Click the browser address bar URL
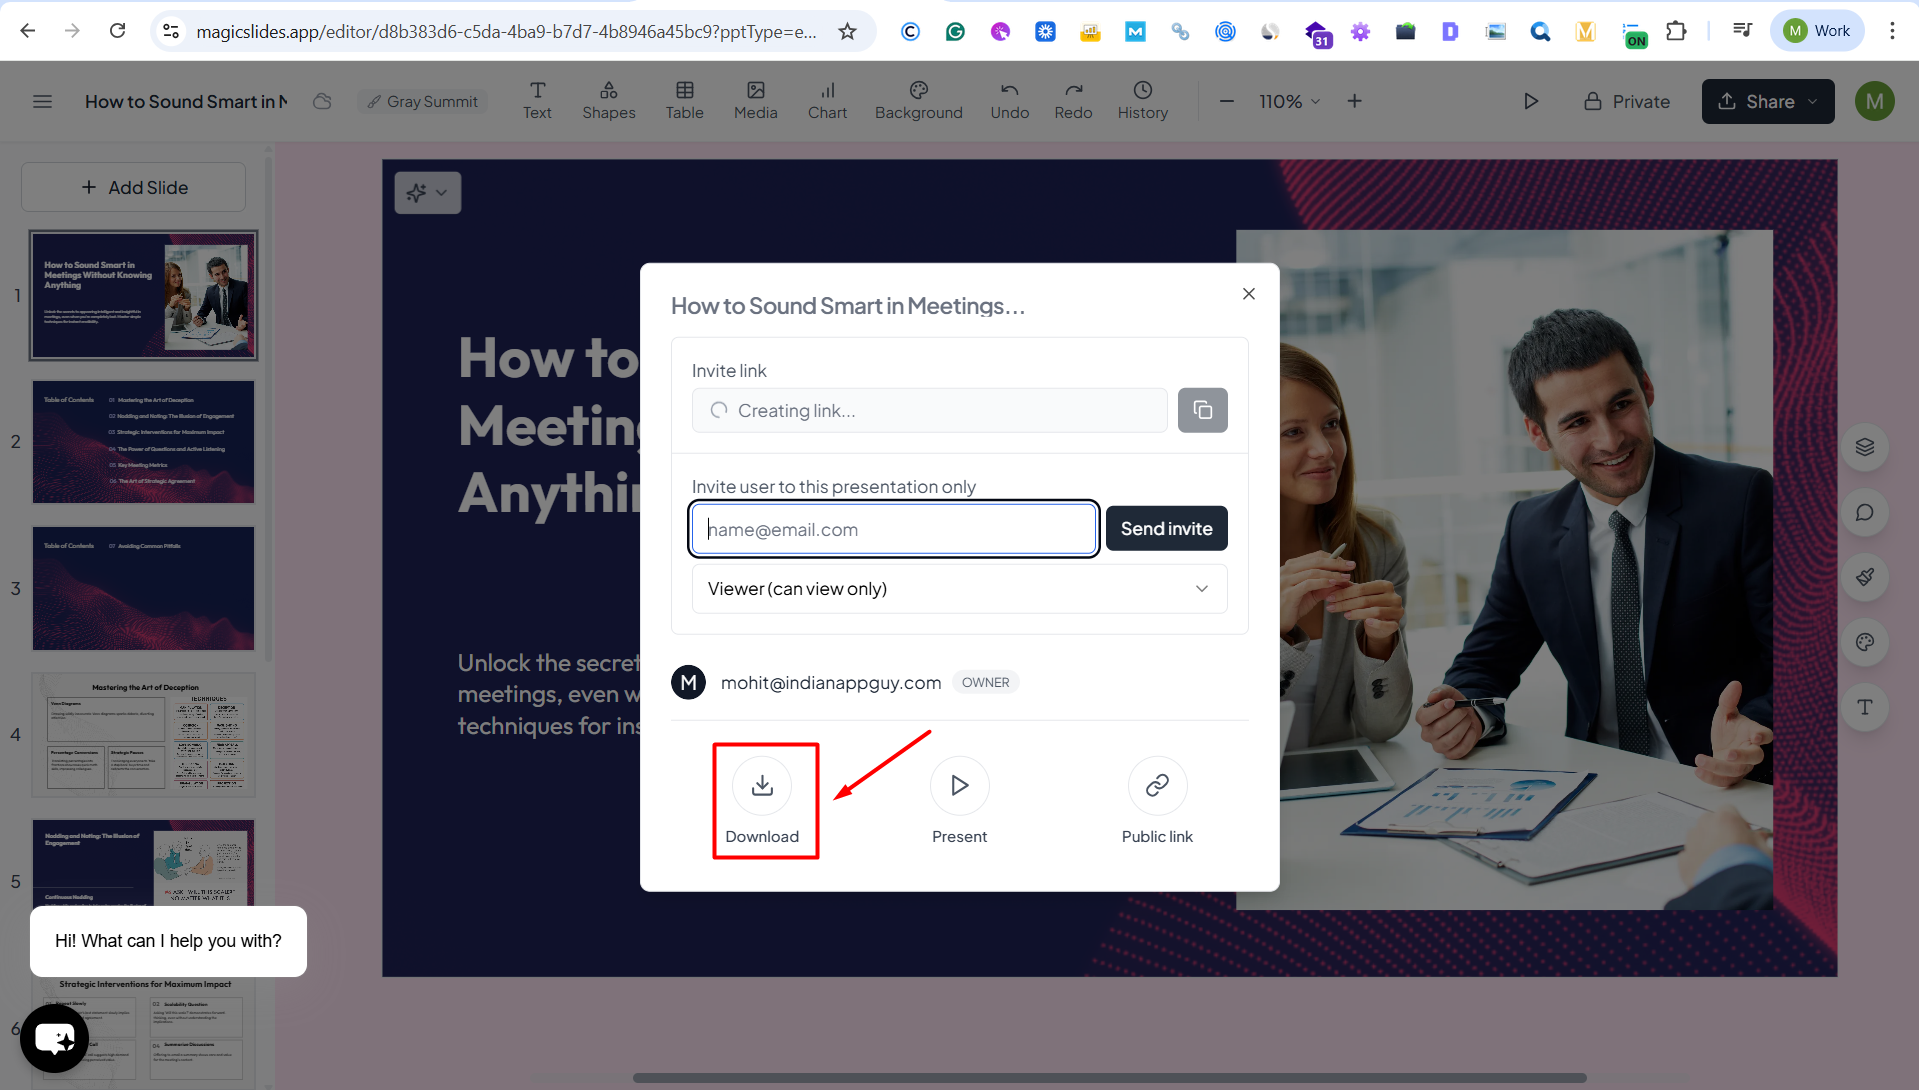The width and height of the screenshot is (1919, 1090). click(506, 31)
